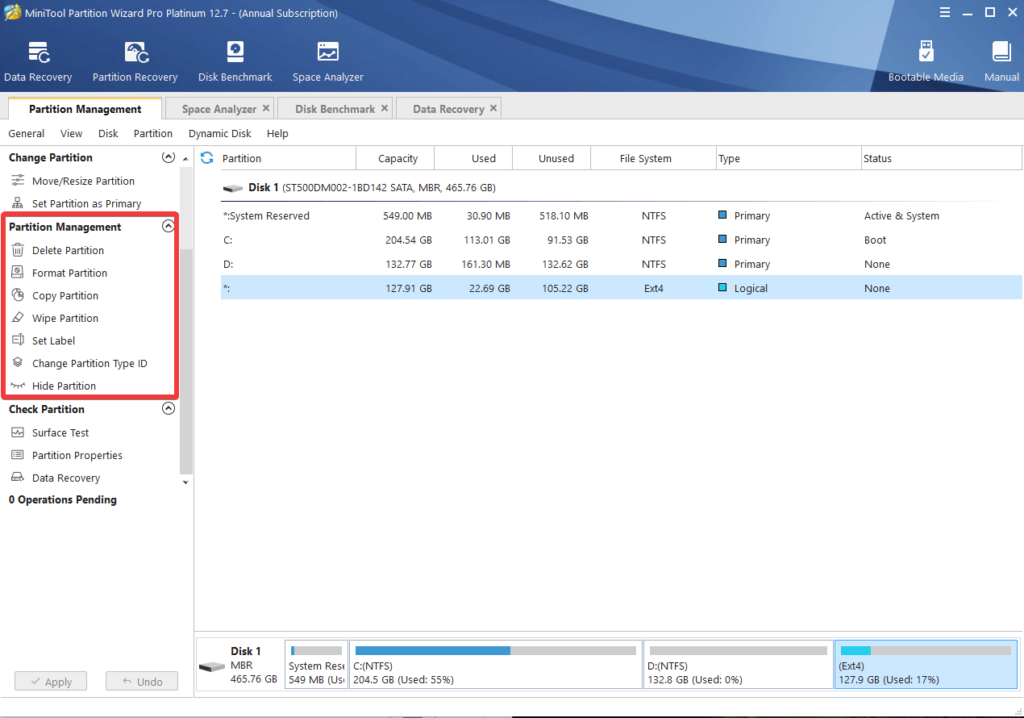Open the Disk Benchmark toolbar icon

pos(235,52)
